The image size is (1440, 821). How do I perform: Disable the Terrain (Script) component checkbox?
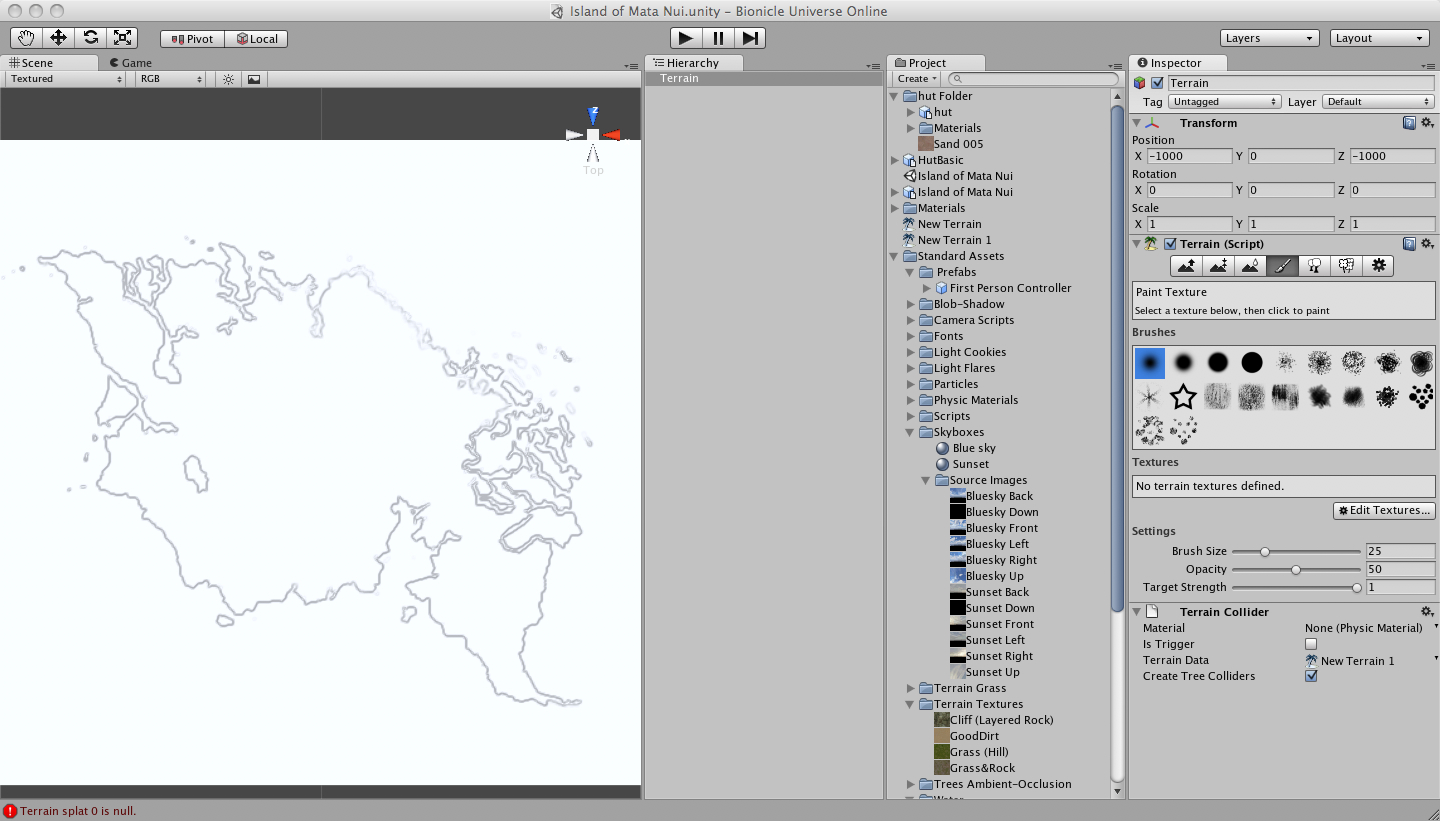pyautogui.click(x=1170, y=244)
